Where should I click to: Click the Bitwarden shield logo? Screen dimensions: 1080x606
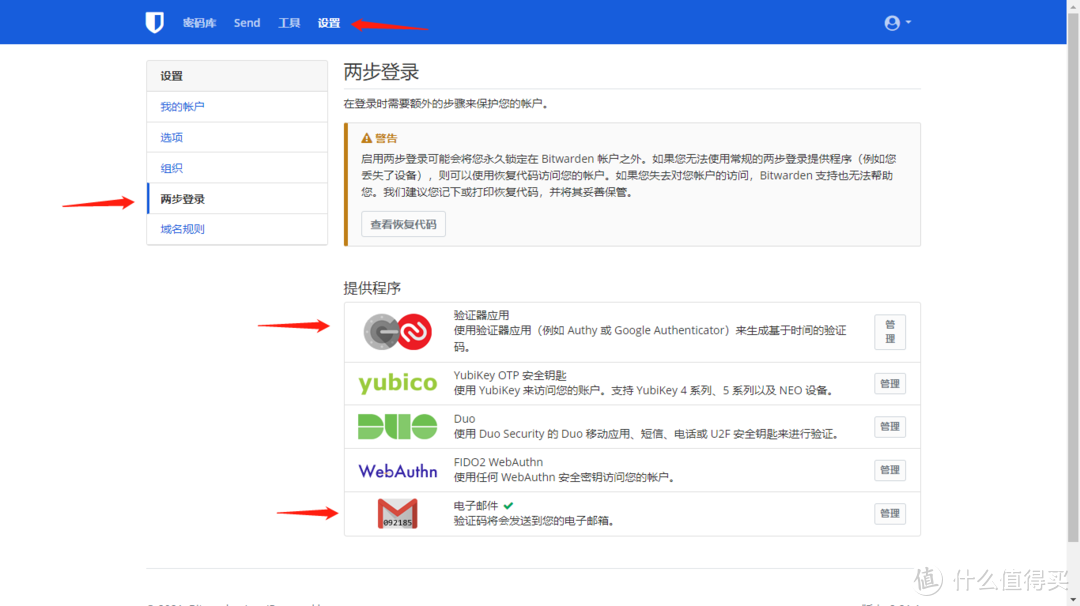(x=154, y=23)
